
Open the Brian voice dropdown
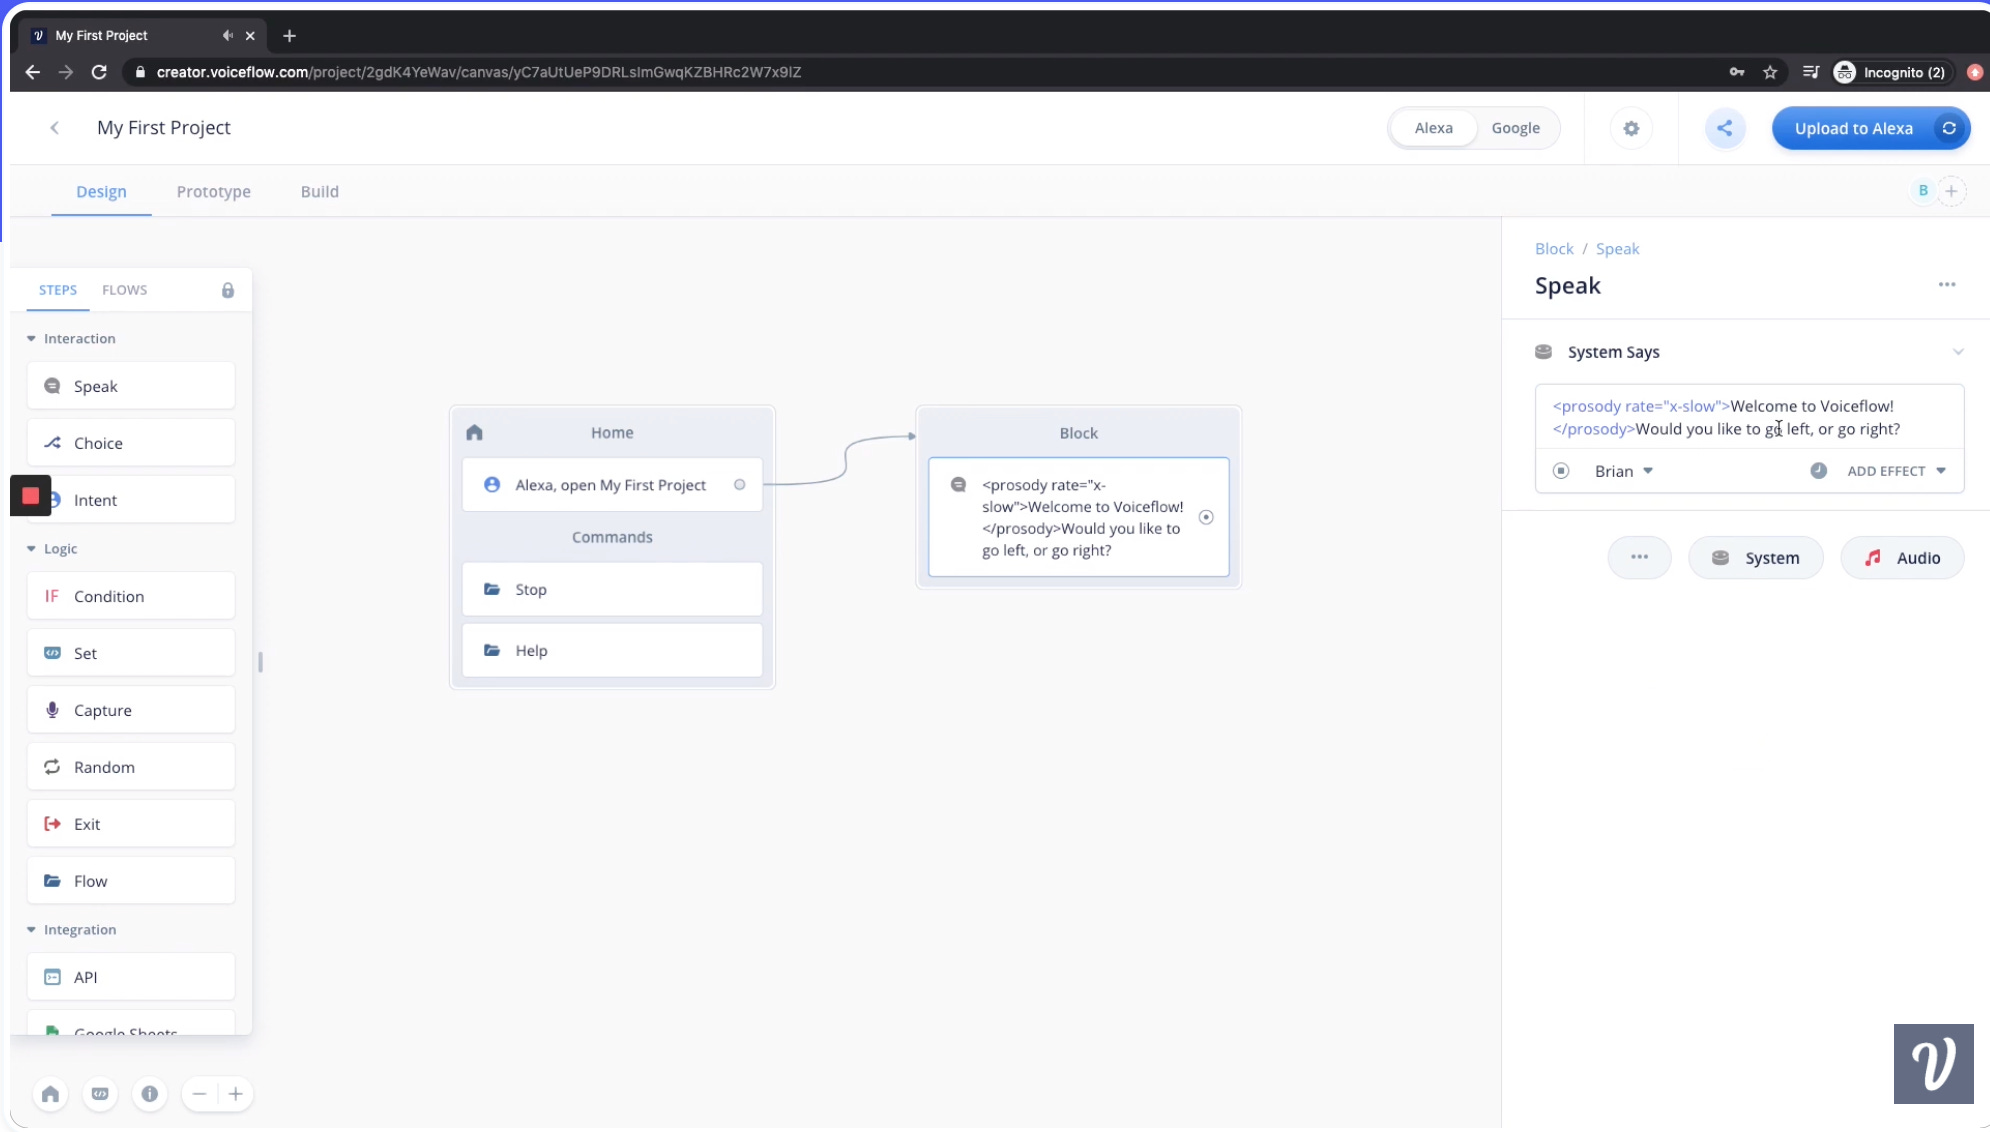[x=1623, y=471]
